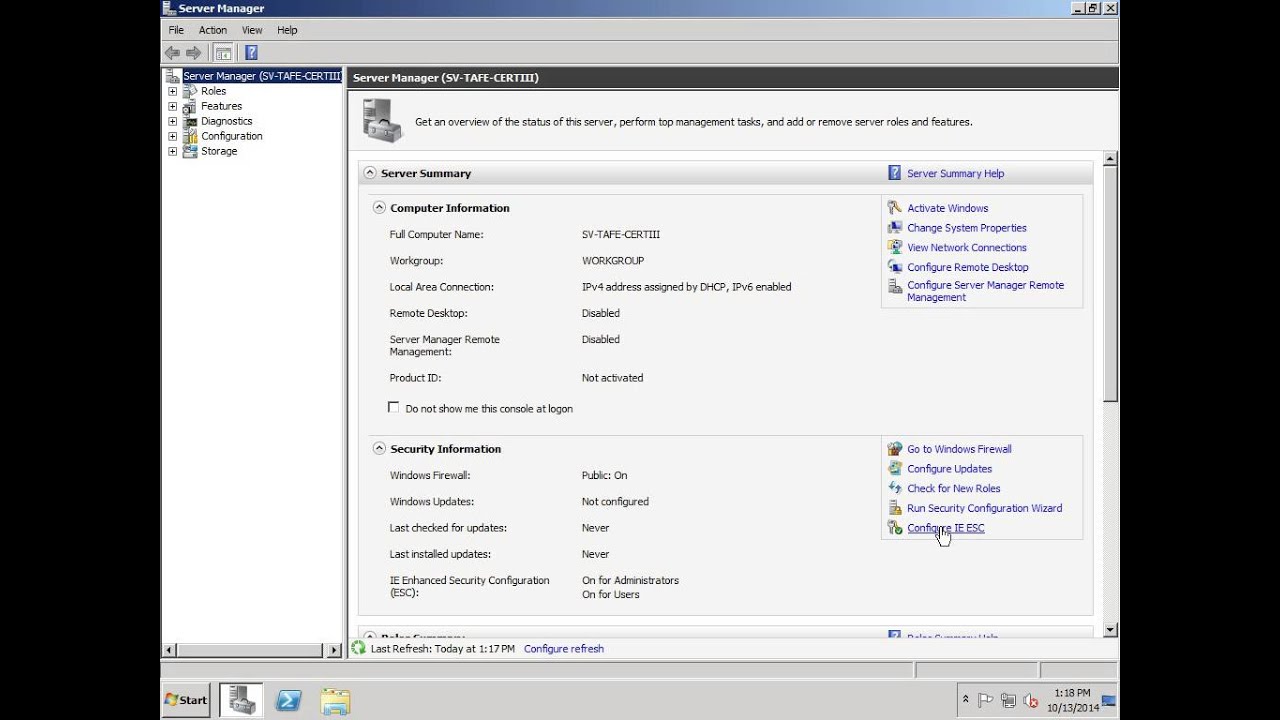1280x720 pixels.
Task: Click the 'WORKGROUP' workgroup value
Action: tap(612, 260)
